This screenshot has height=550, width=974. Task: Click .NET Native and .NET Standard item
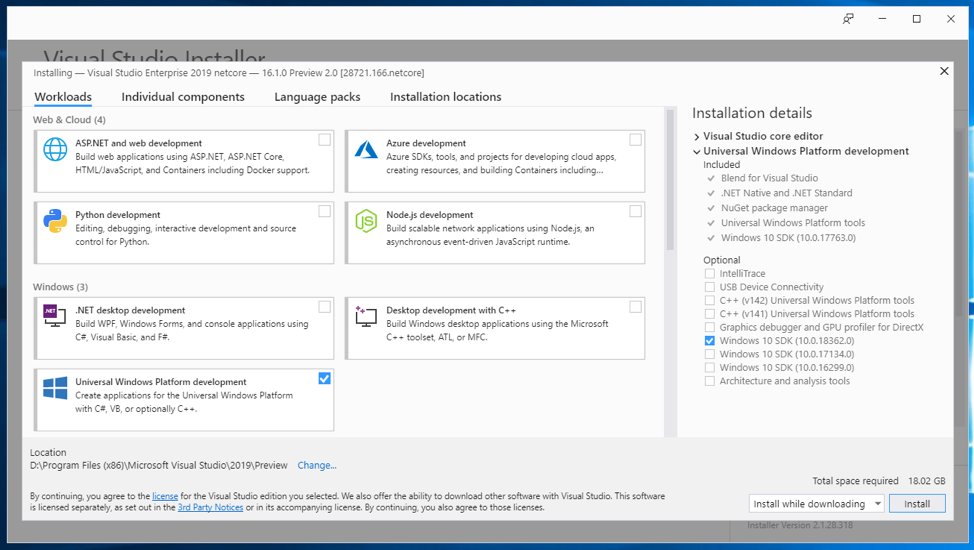pyautogui.click(x=786, y=193)
